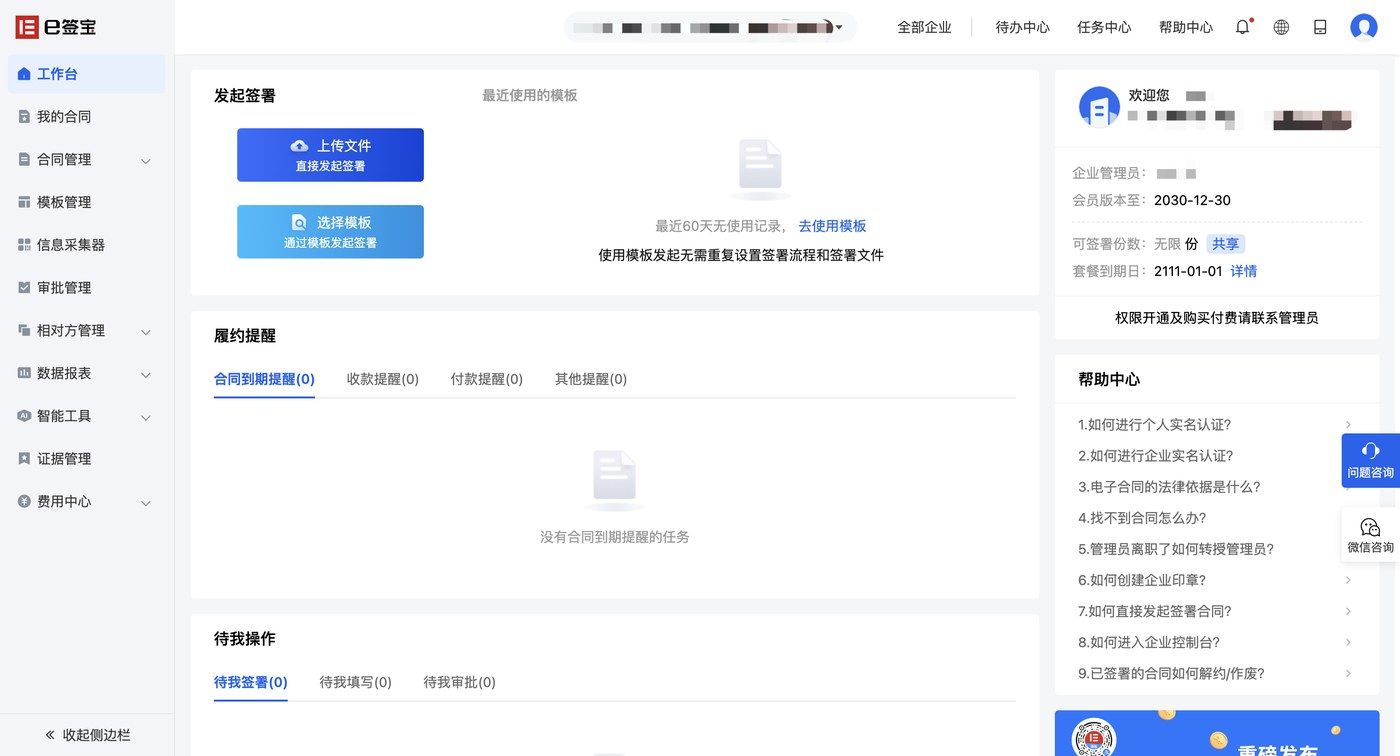This screenshot has height=756, width=1400.
Task: Expand the 相对方管理 submenu chevron
Action: pos(146,332)
